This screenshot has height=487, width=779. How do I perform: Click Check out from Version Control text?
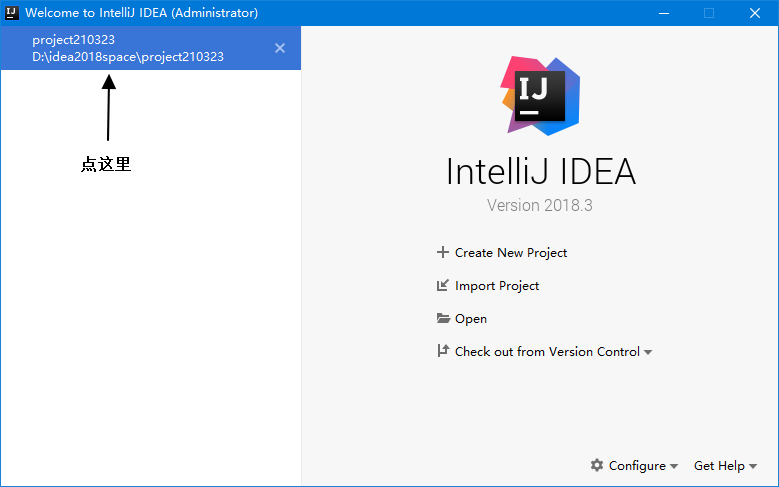(547, 352)
